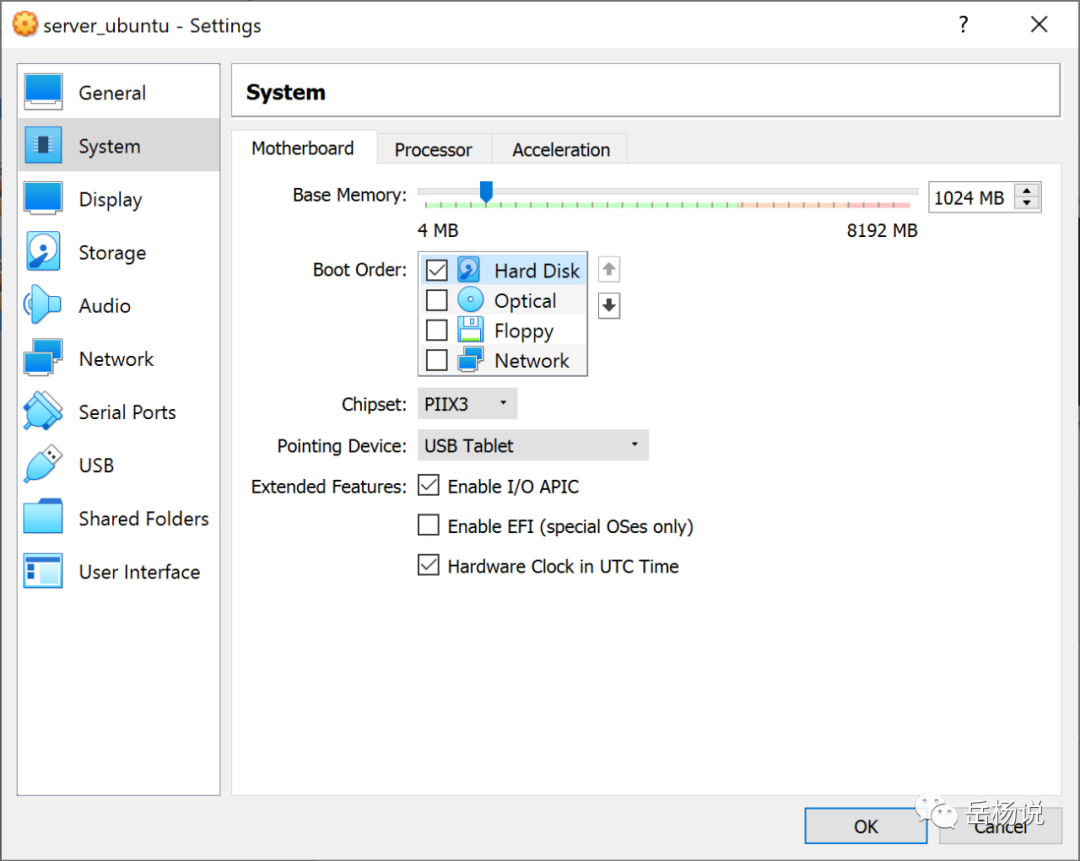Confirm settings with the OK button
Viewport: 1080px width, 861px height.
click(x=866, y=826)
